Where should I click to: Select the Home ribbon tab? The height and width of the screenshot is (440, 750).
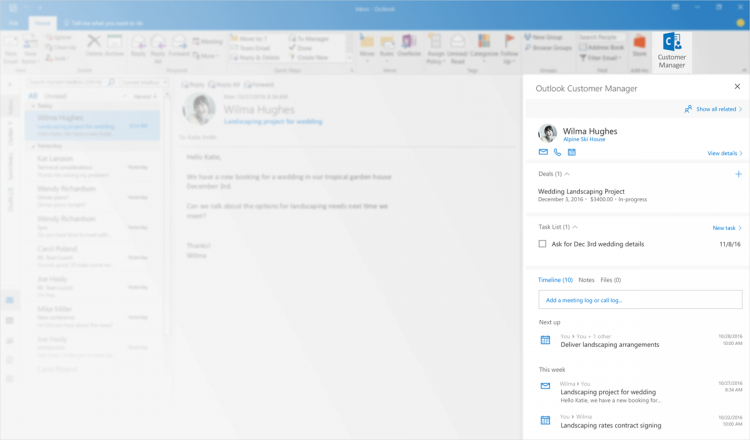click(42, 23)
